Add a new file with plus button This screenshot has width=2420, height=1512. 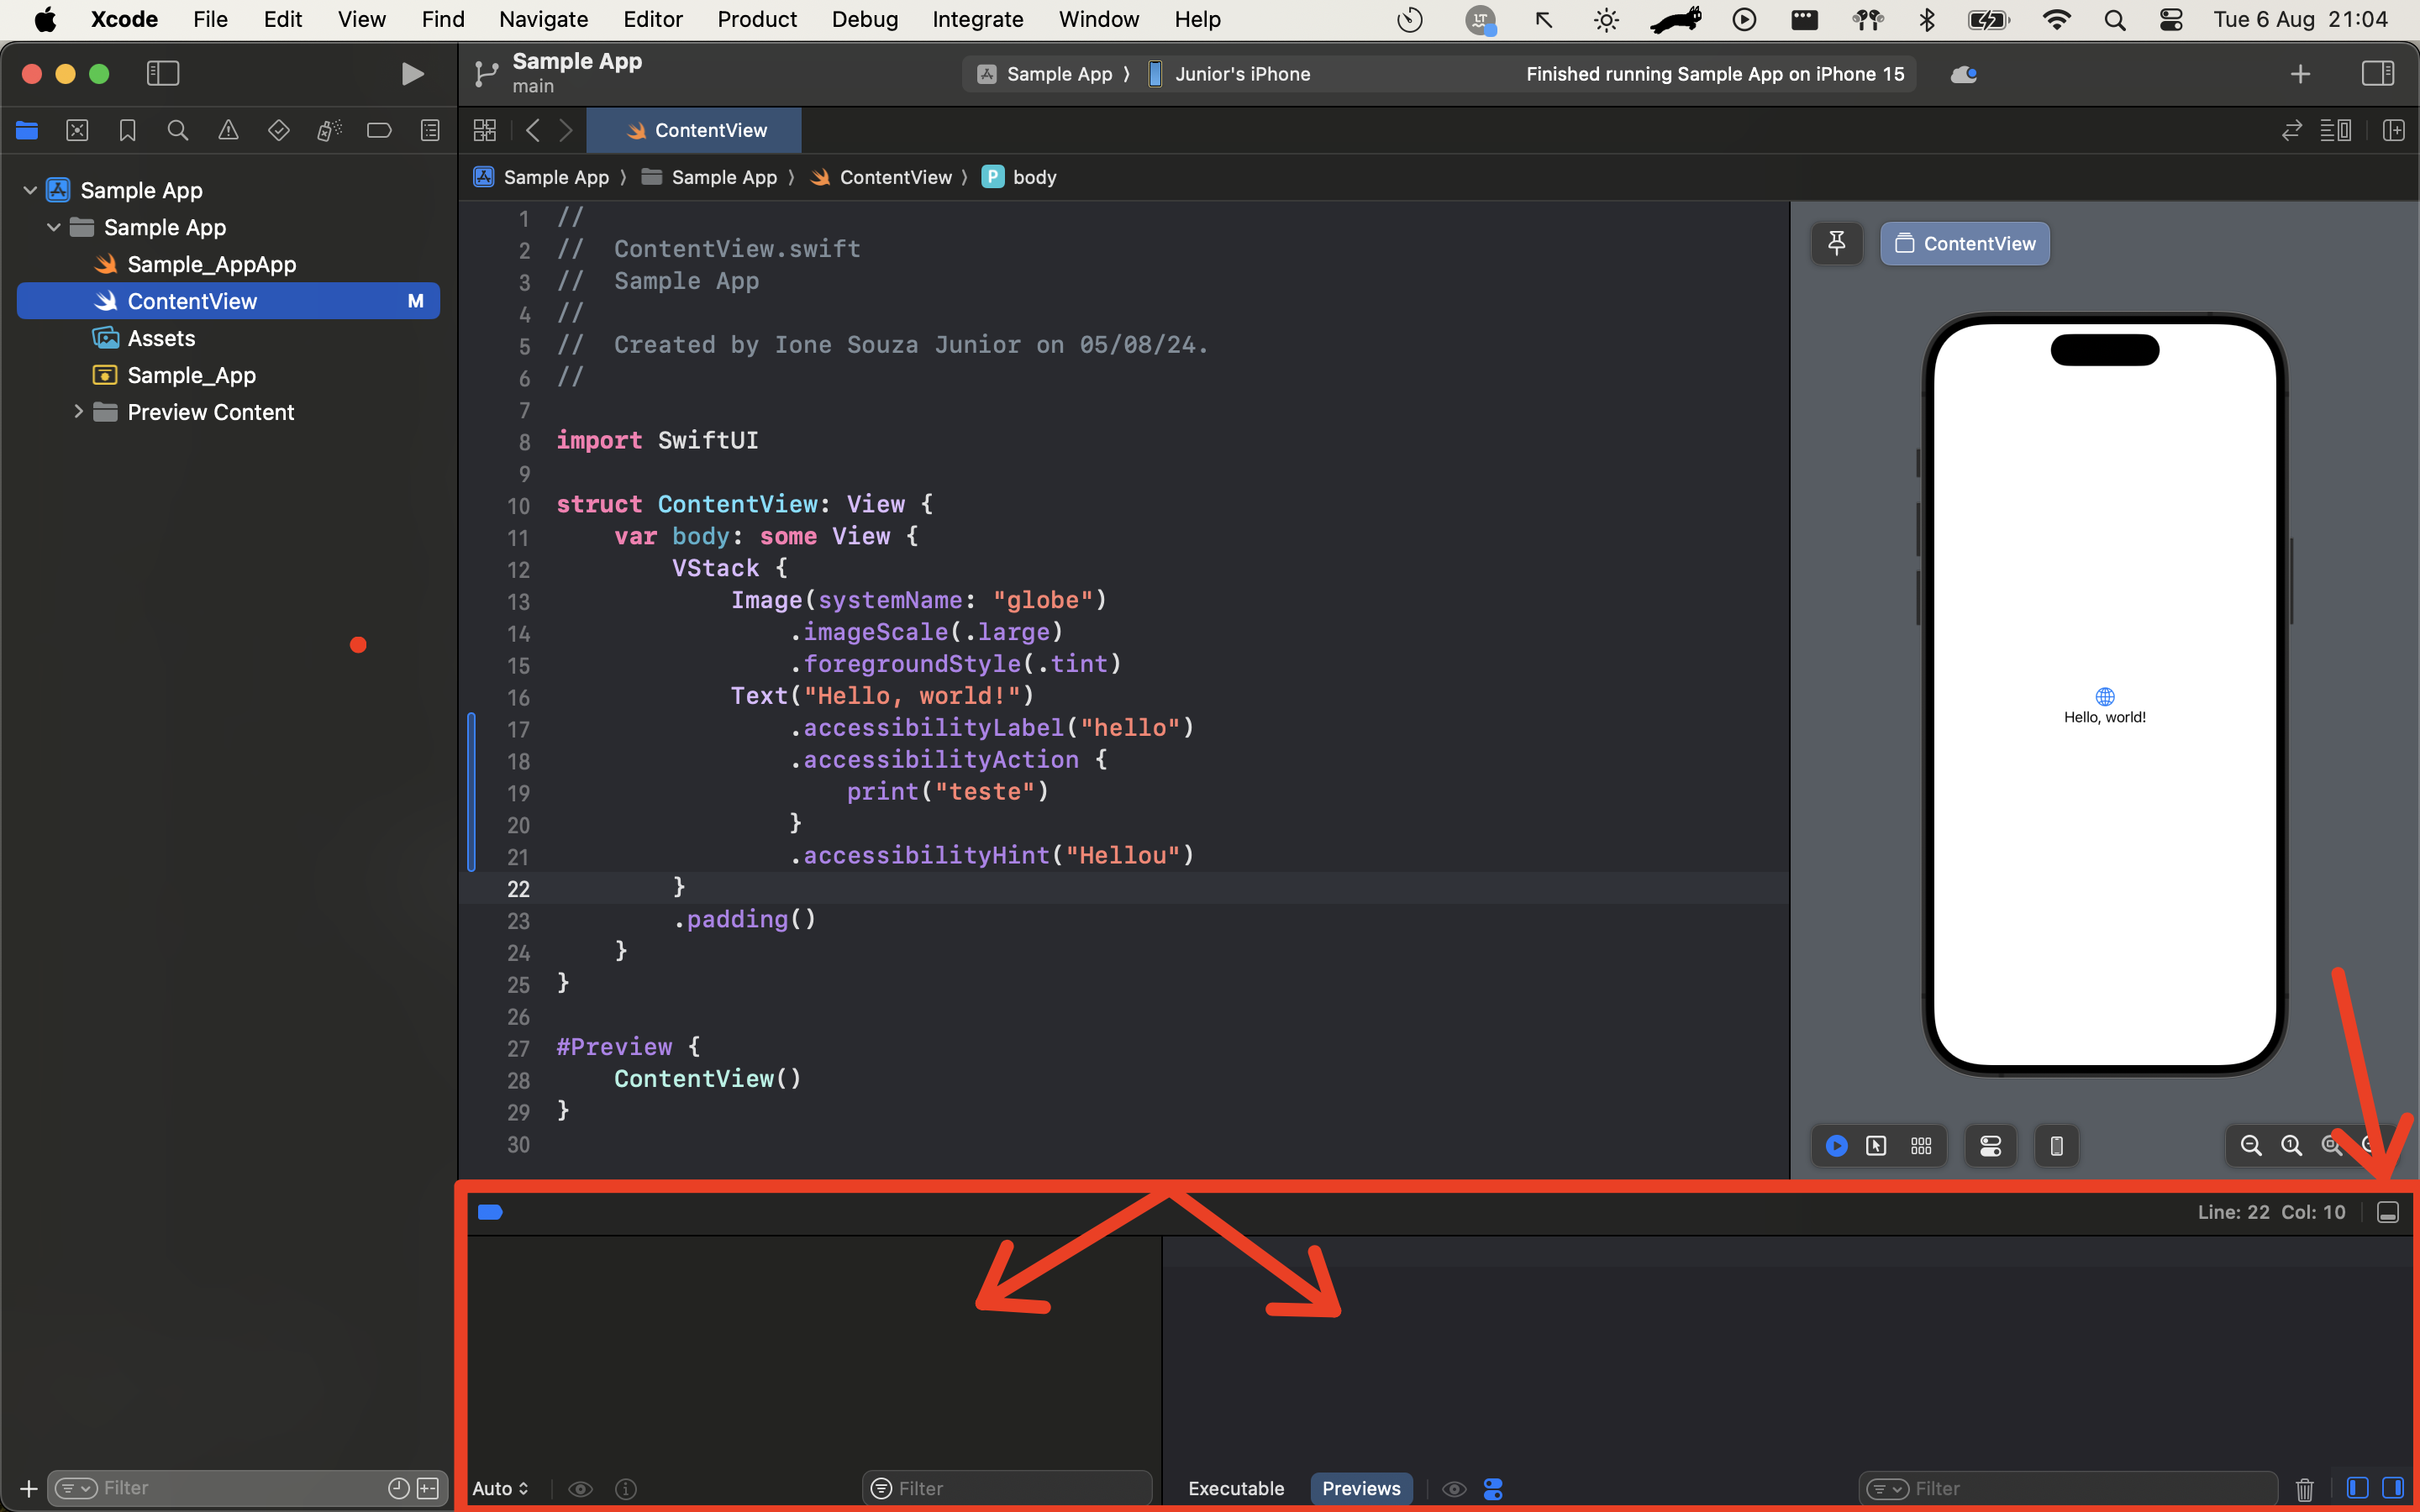28,1488
